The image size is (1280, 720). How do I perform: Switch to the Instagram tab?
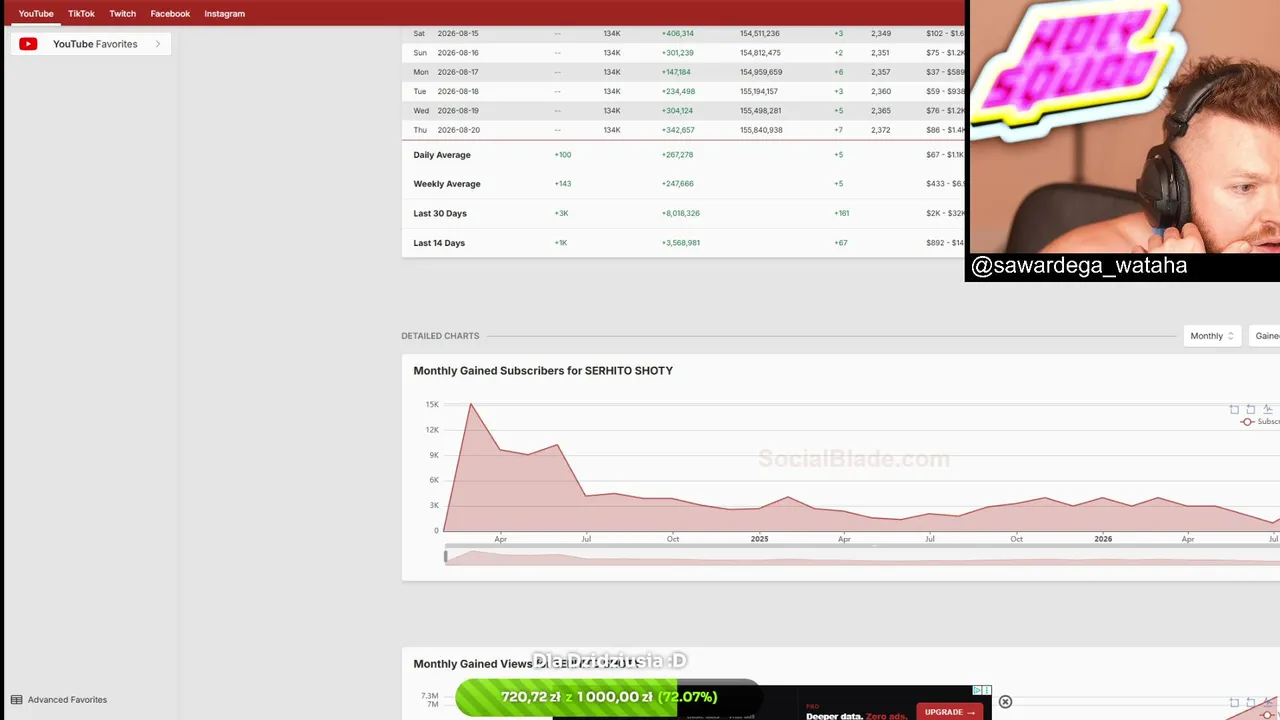(224, 14)
